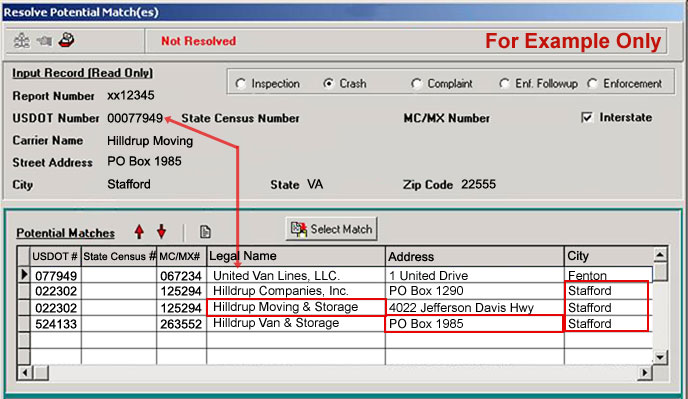Select the Hilldrup Moving & Storage cell
The width and height of the screenshot is (688, 399).
[x=296, y=307]
